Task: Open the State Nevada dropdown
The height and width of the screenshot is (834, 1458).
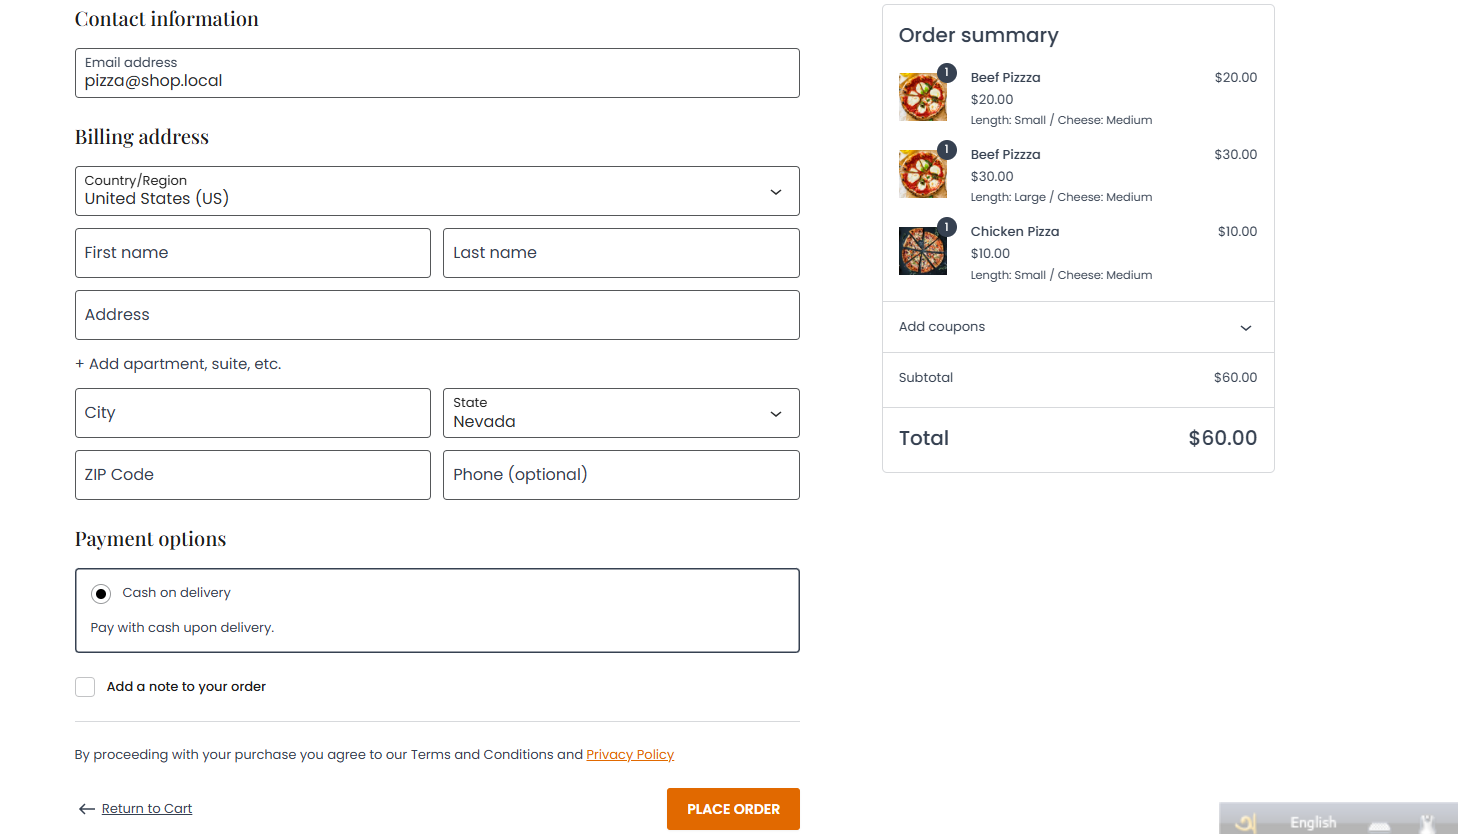Action: click(x=621, y=413)
